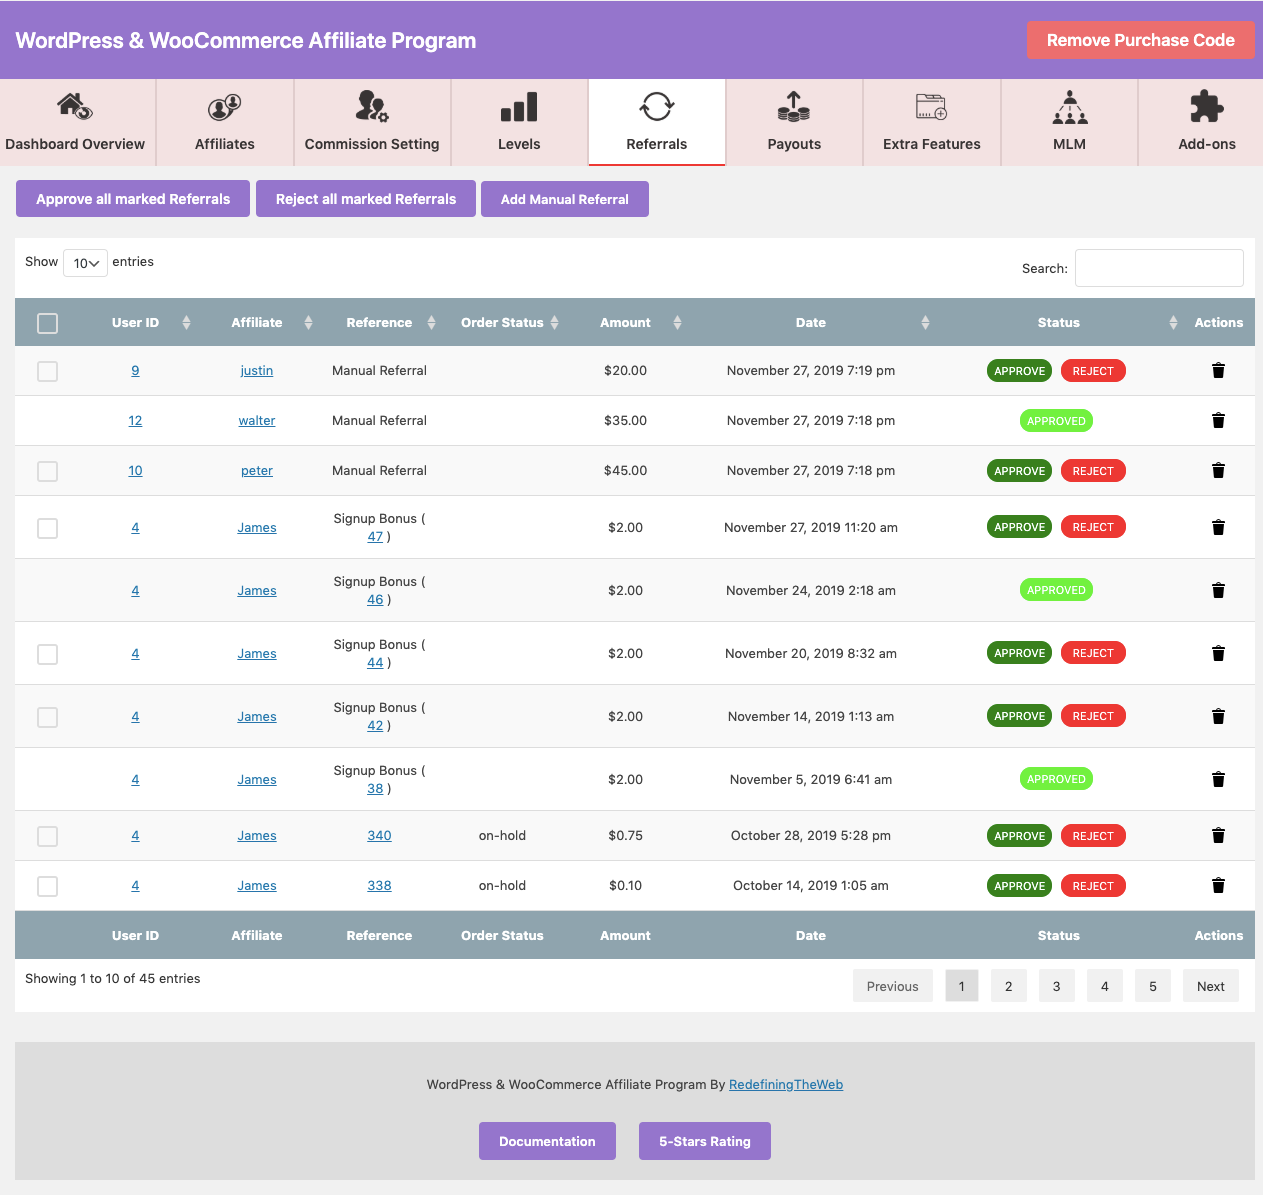
Task: Open walter affiliate link
Action: [x=257, y=421]
